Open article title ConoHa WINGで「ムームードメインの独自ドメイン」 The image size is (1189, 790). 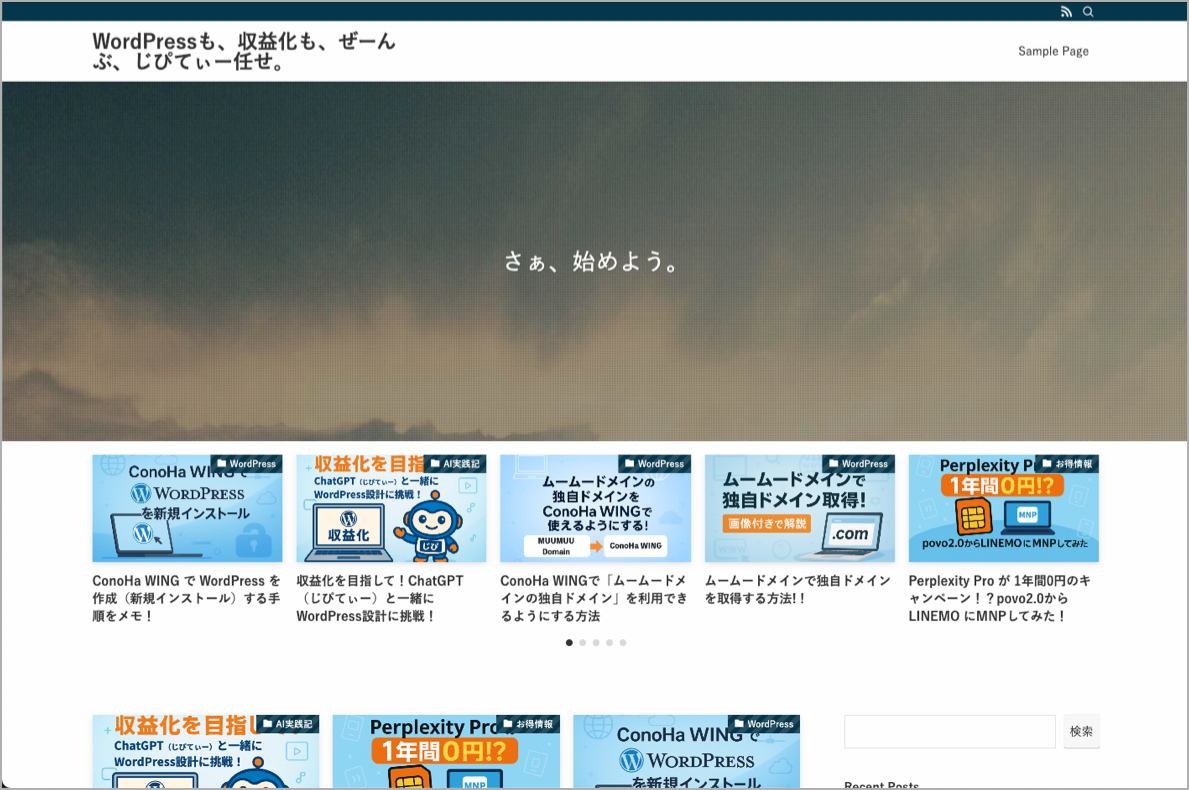click(x=594, y=598)
